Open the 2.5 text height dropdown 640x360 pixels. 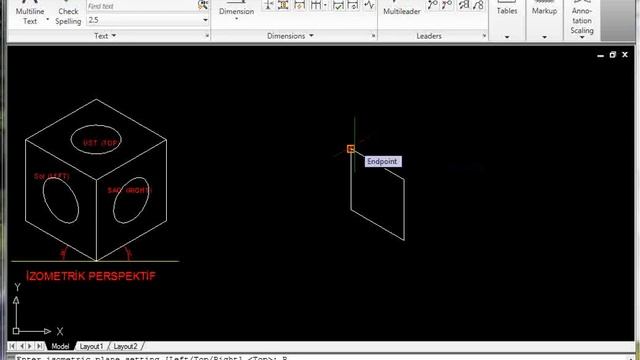click(205, 20)
